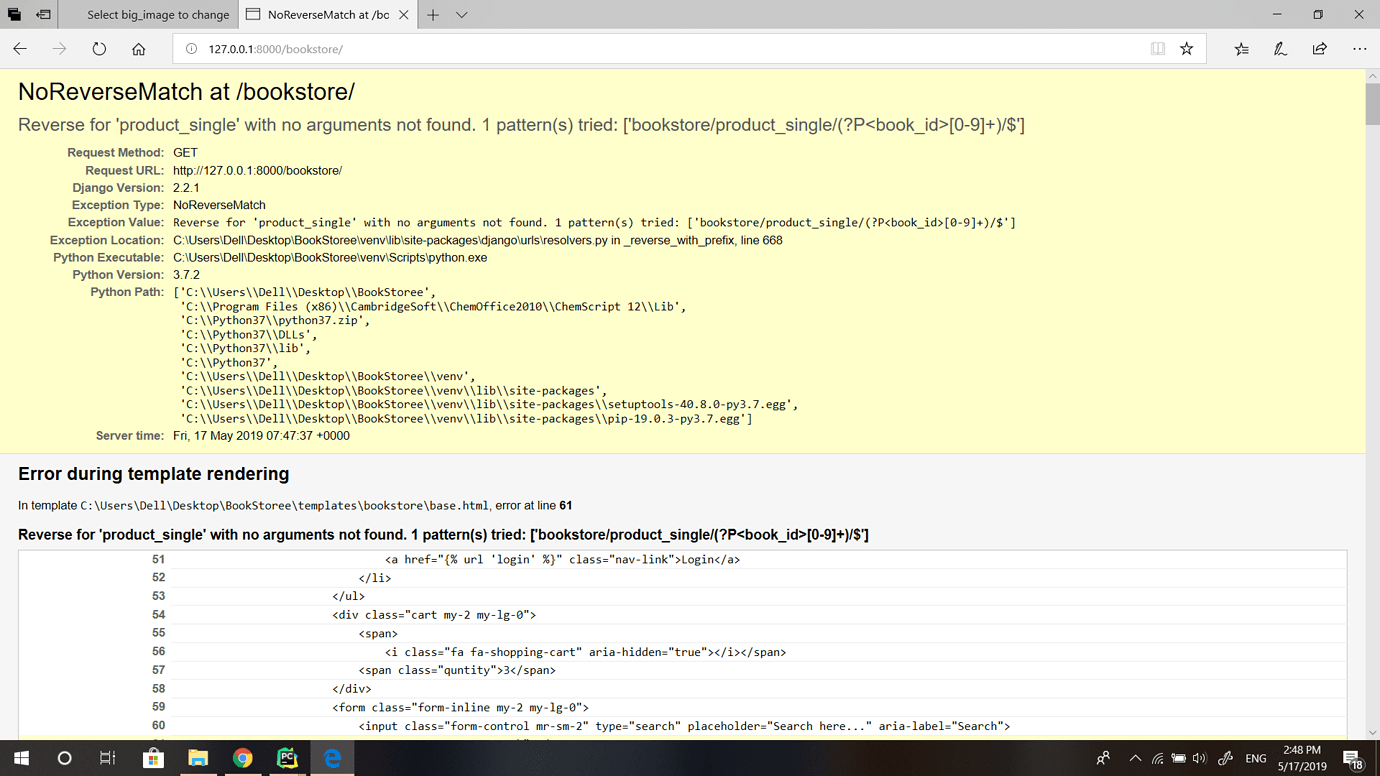The image size is (1380, 776).
Task: Open PyCharm from the taskbar
Action: (287, 759)
